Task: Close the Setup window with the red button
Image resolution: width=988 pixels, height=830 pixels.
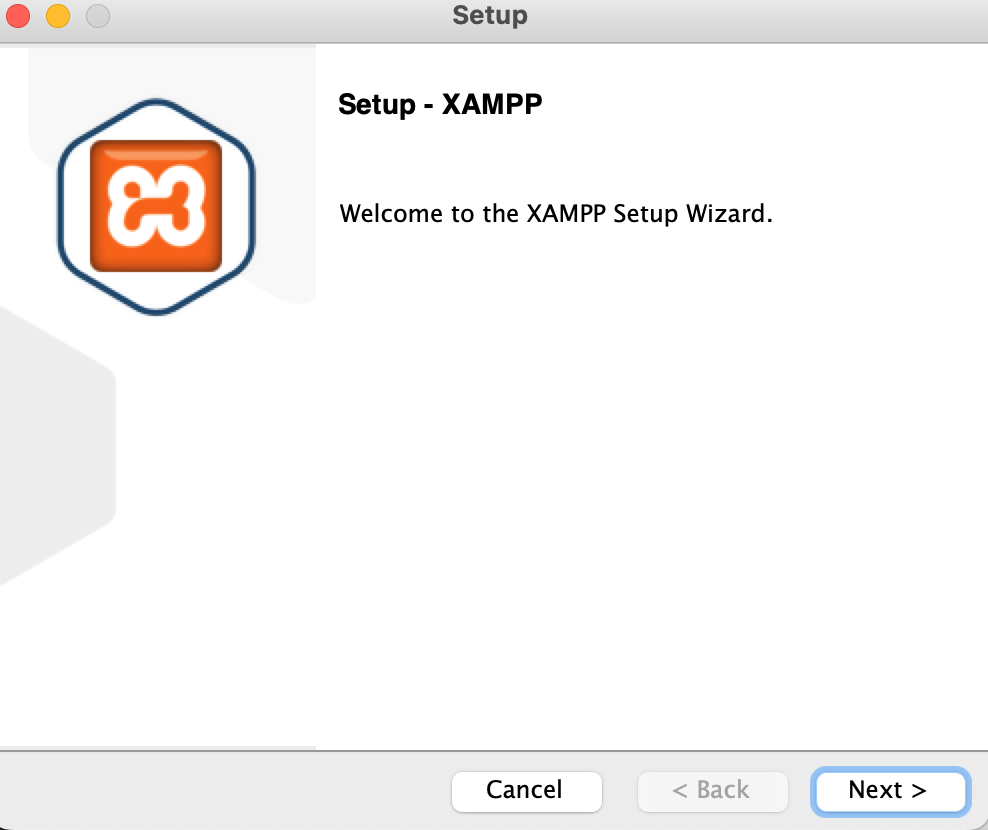Action: point(18,16)
